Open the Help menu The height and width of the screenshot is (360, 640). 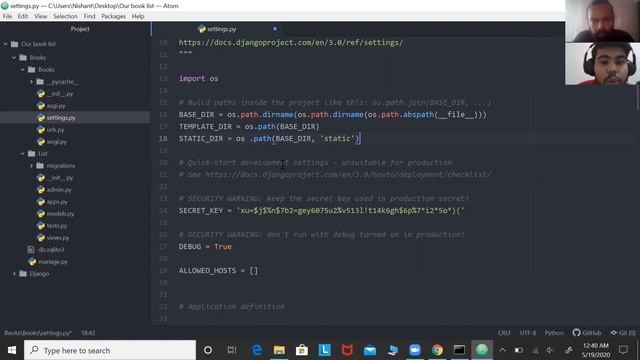click(x=138, y=16)
